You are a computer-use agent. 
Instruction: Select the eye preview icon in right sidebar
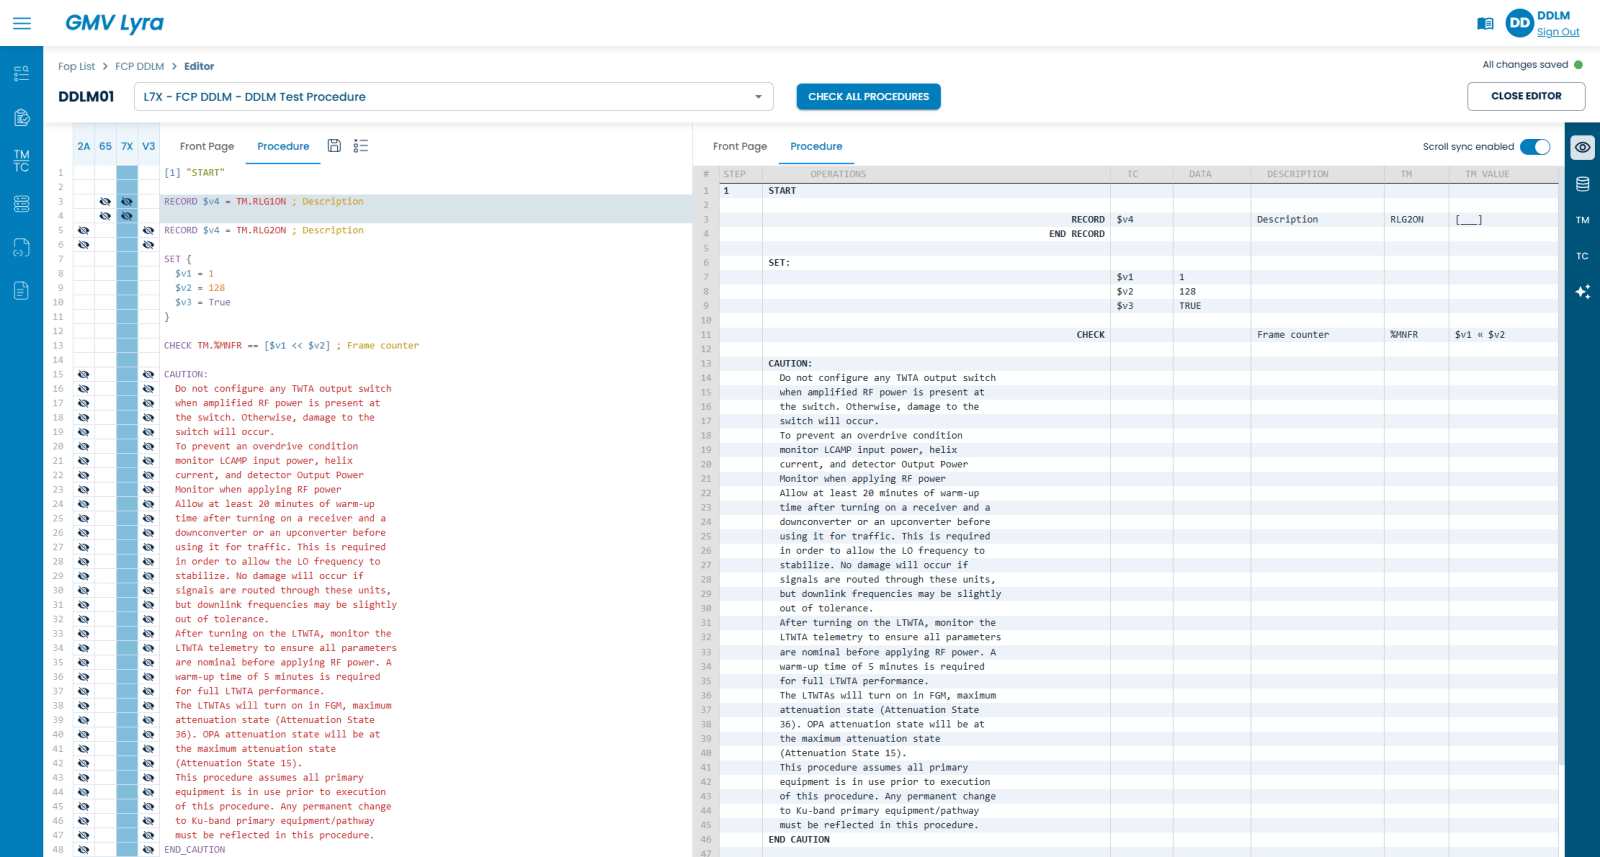point(1582,147)
